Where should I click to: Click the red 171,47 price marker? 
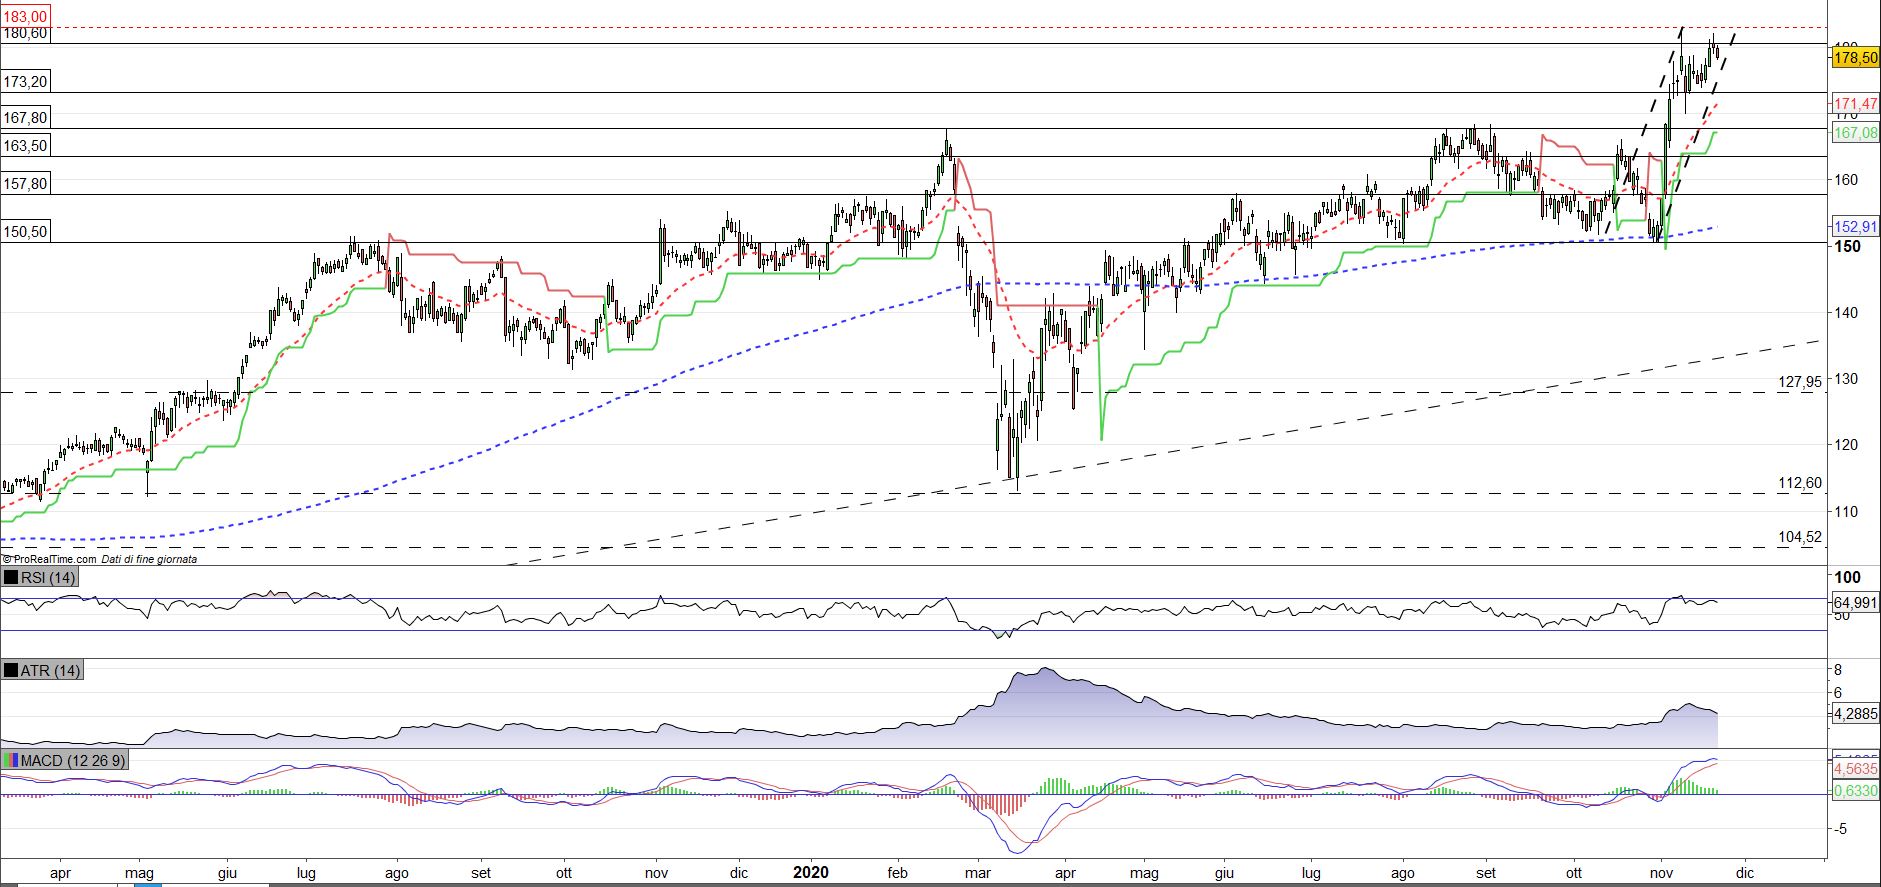(1855, 104)
